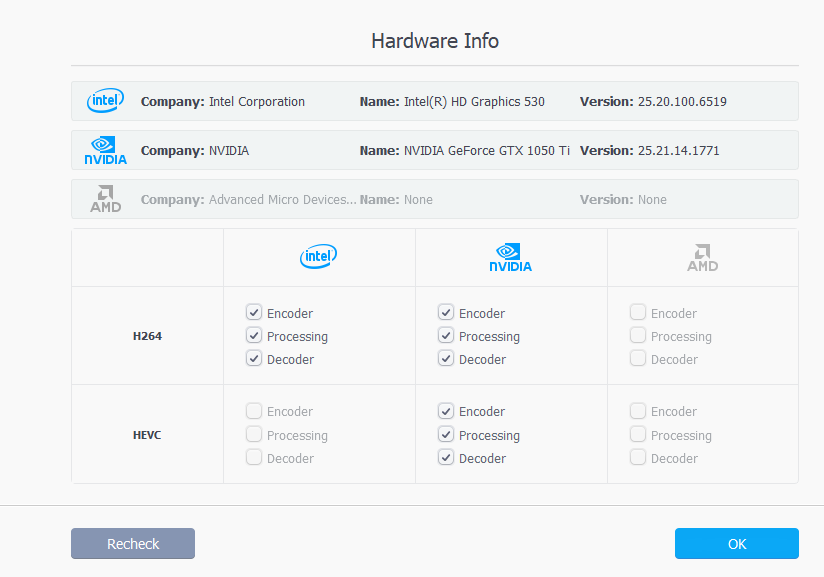Click the Intel logo in the table header
The width and height of the screenshot is (824, 577).
click(318, 256)
